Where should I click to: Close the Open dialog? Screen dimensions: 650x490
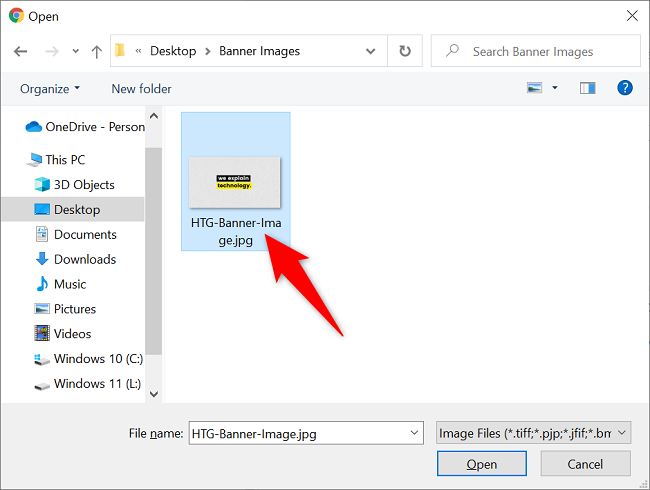tap(632, 16)
